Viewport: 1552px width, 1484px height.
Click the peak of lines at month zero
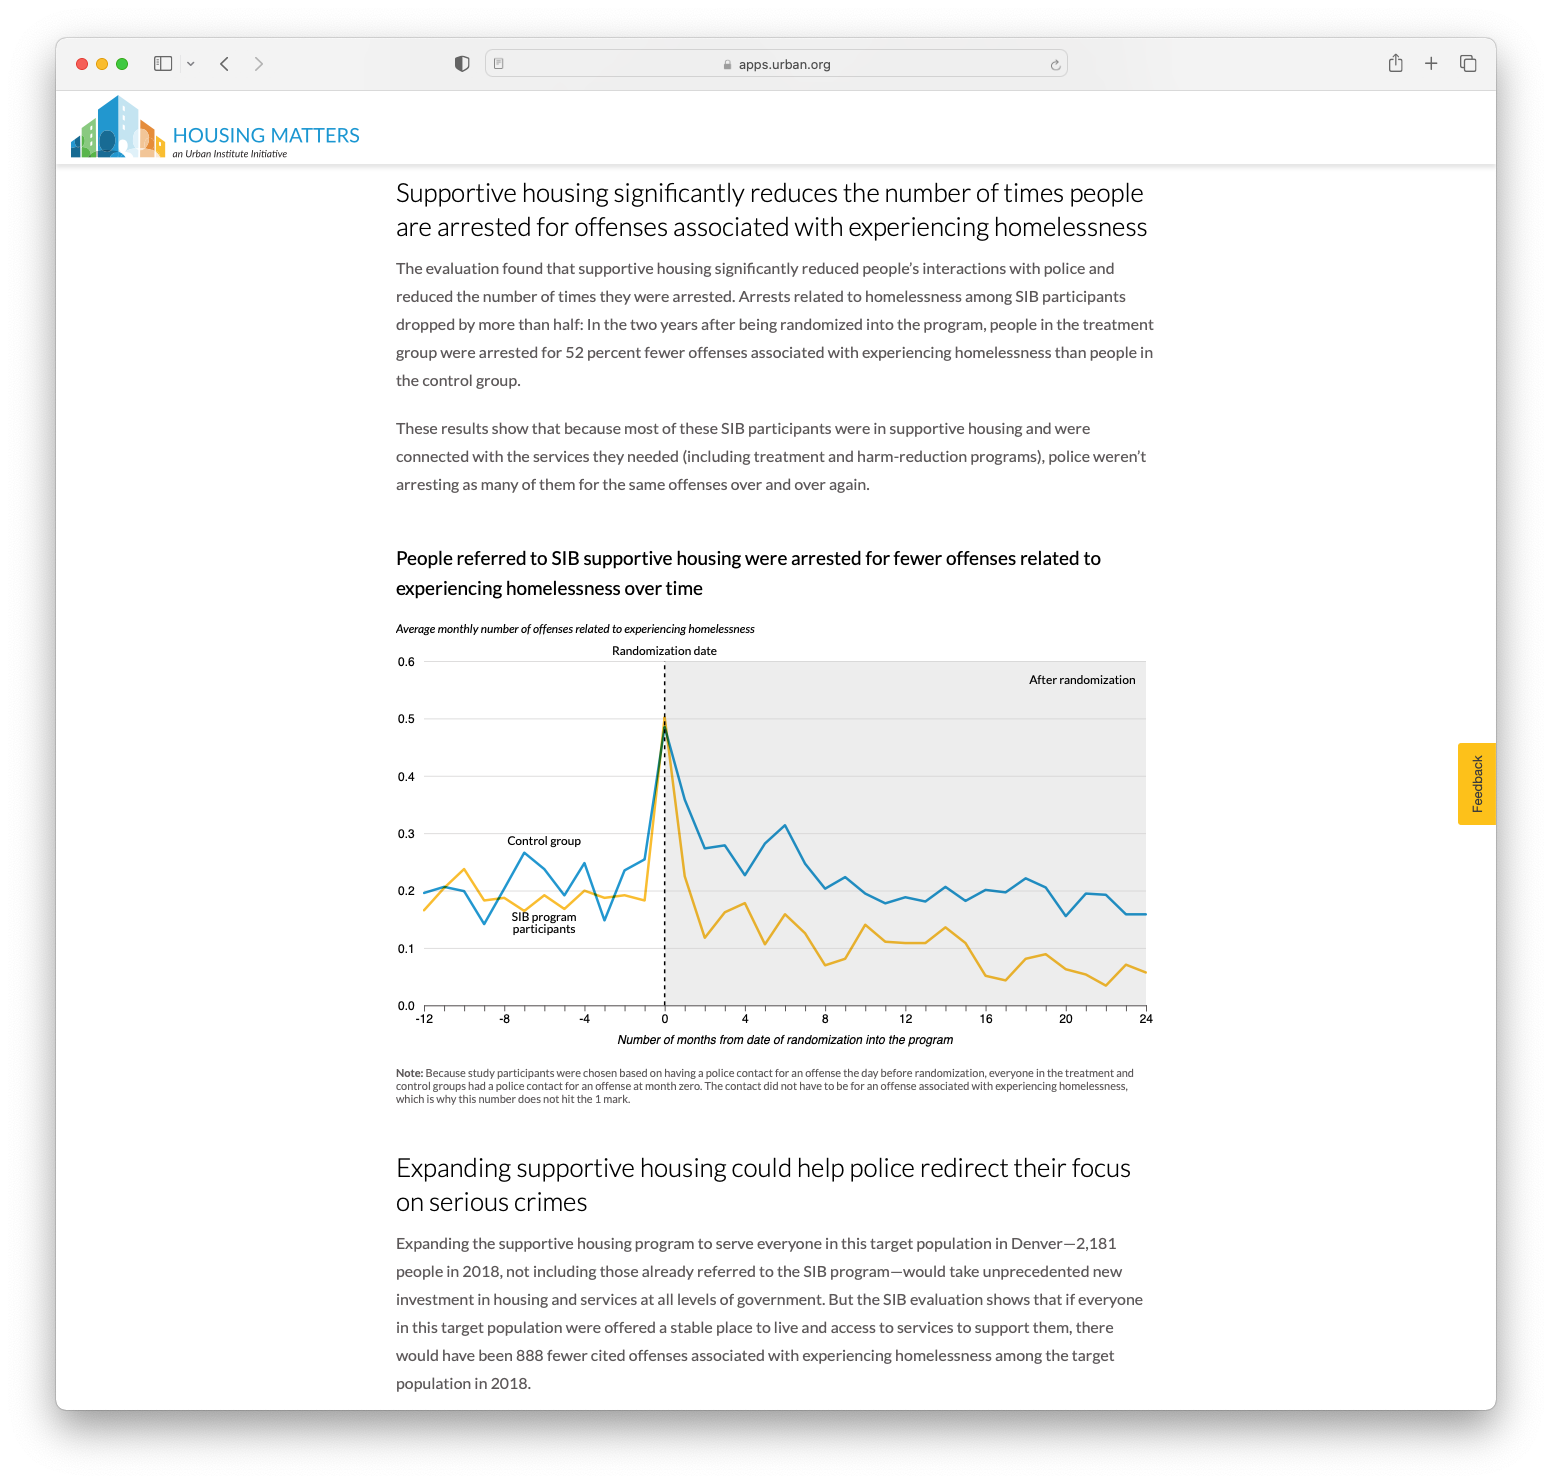pos(665,722)
